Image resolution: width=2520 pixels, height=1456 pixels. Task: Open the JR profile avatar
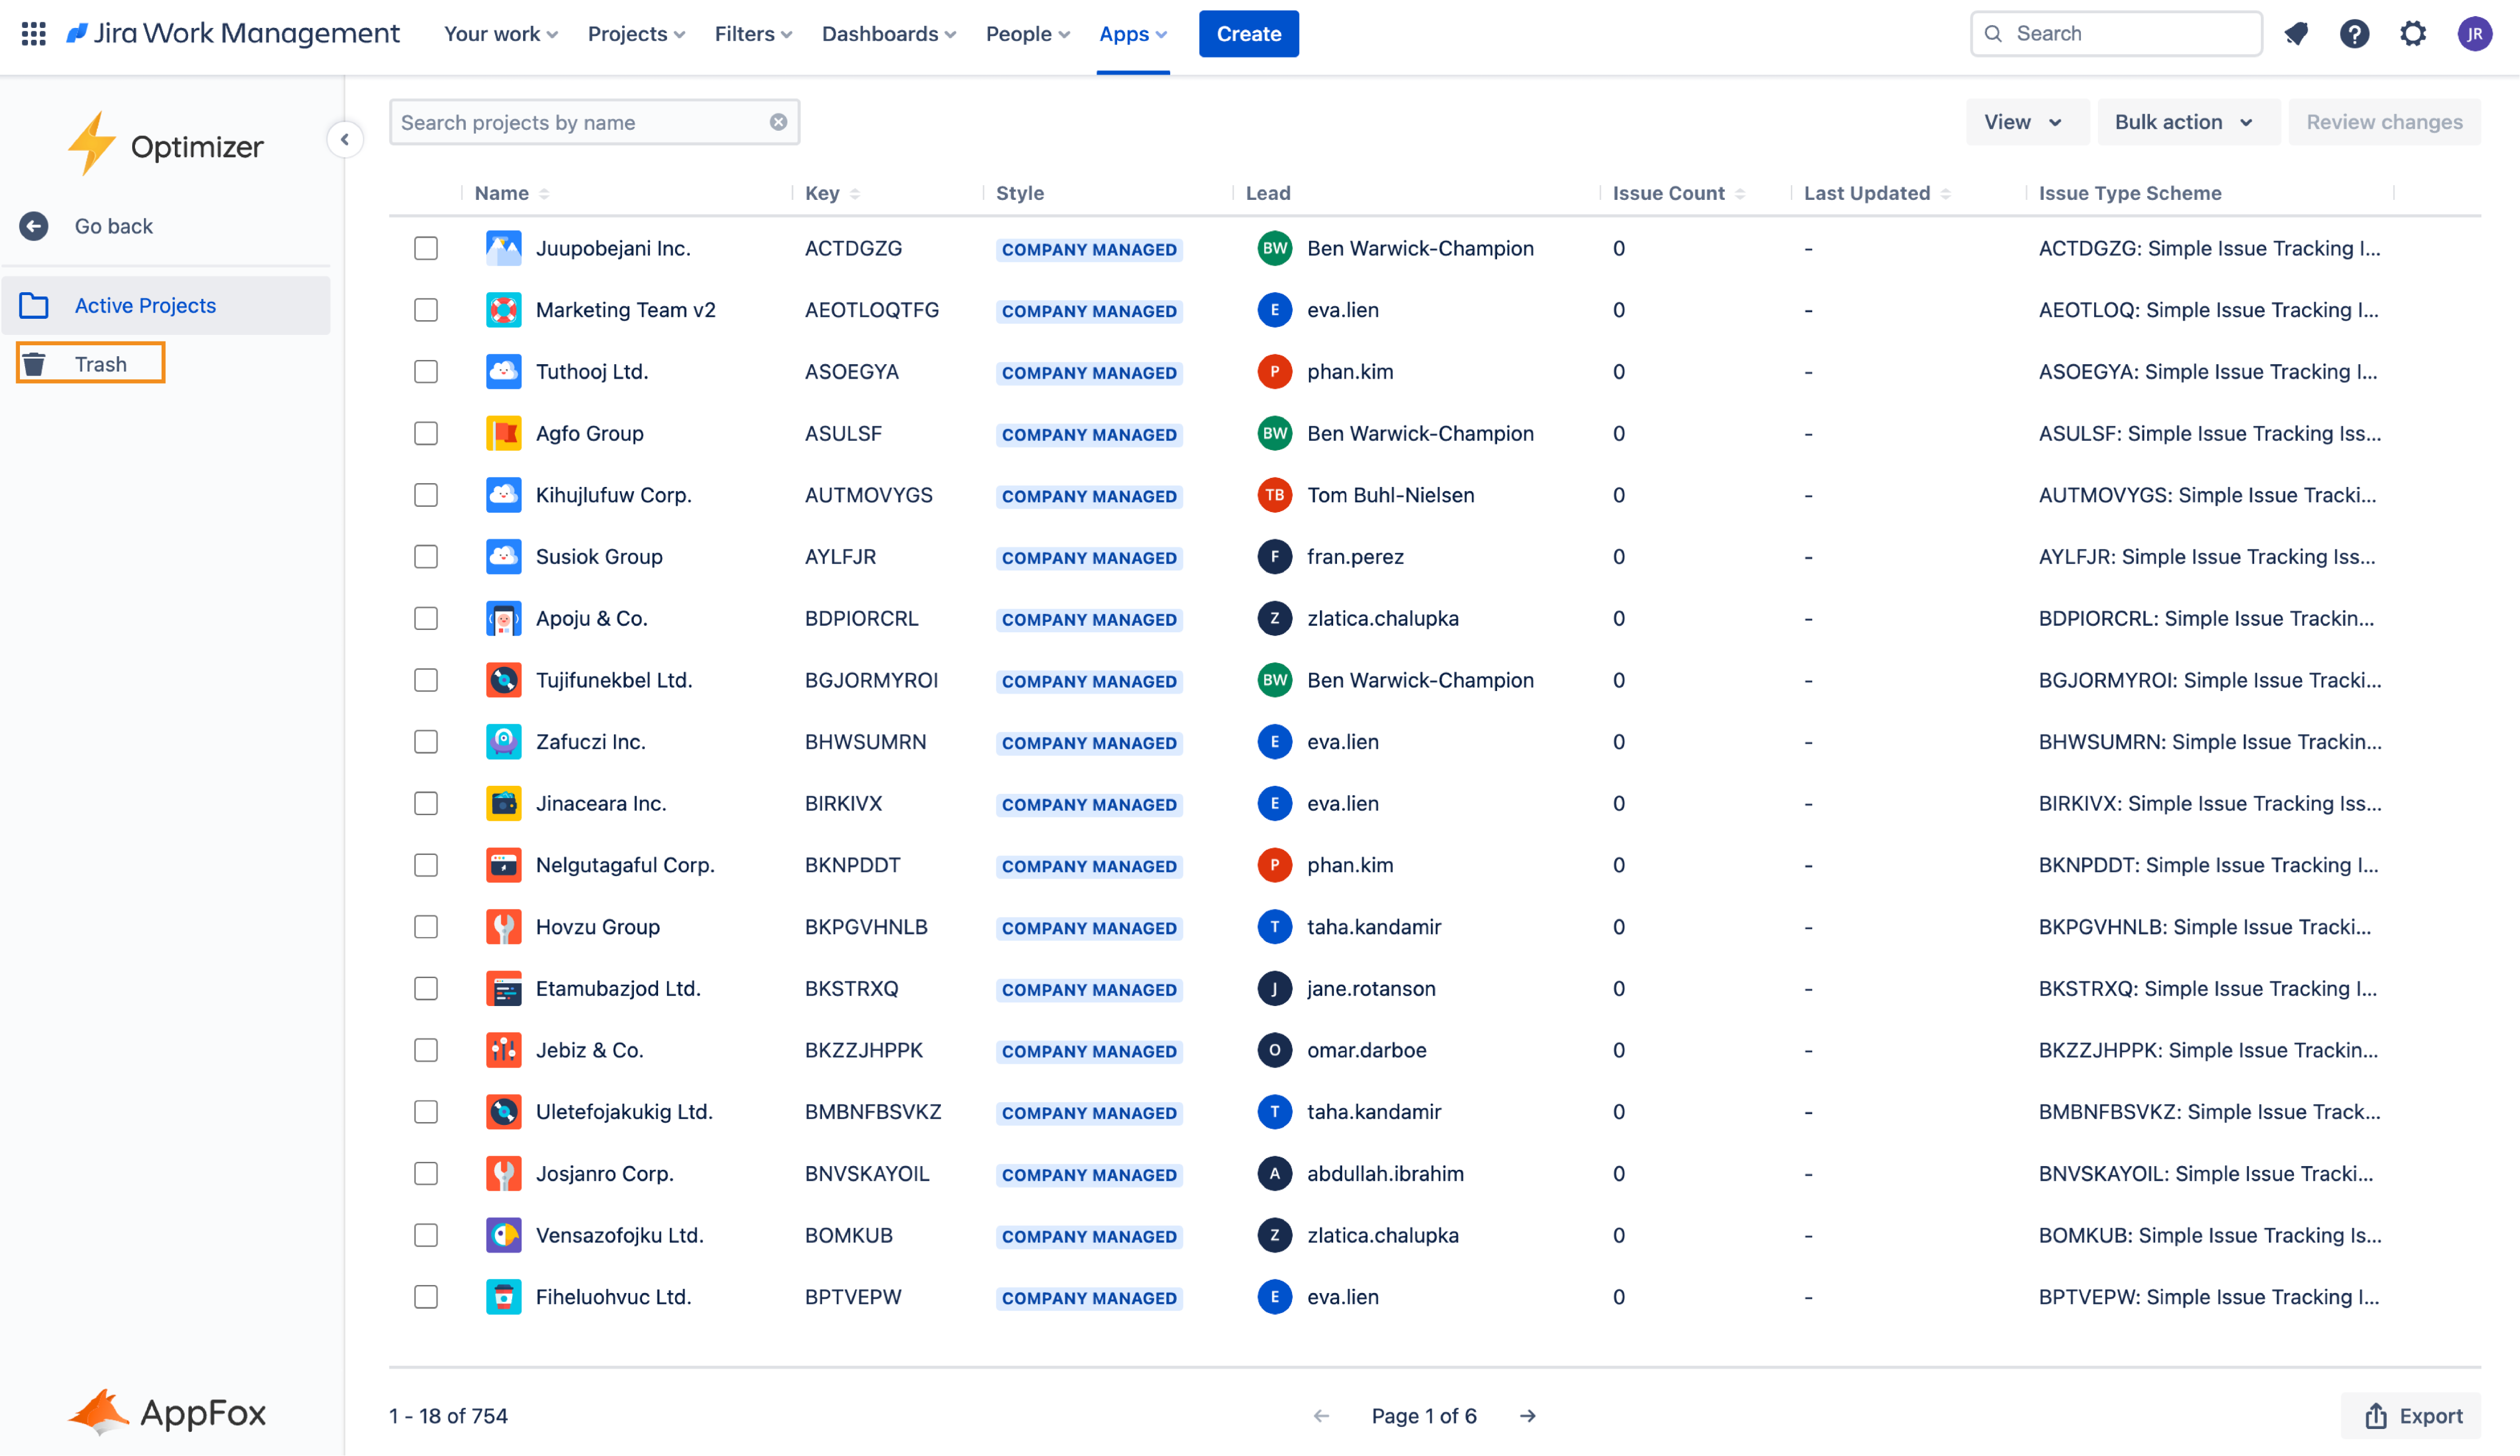point(2474,34)
